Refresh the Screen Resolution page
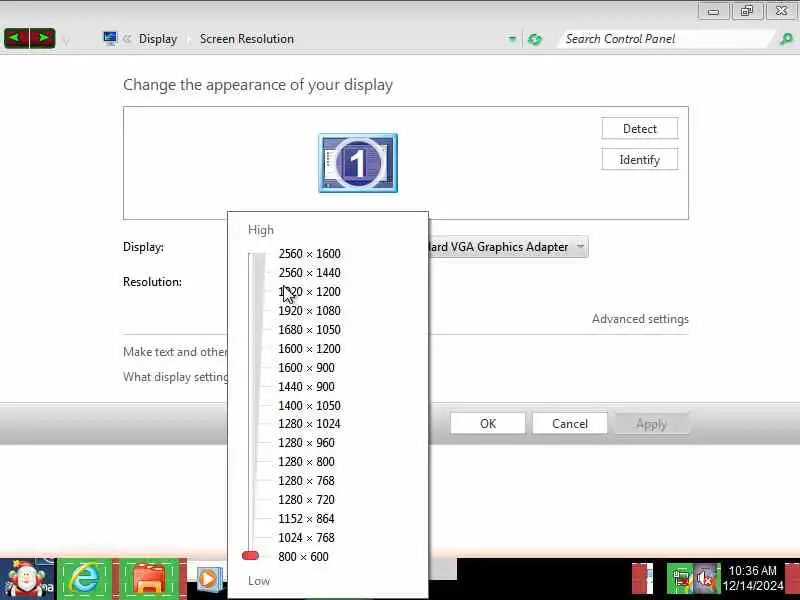The height and width of the screenshot is (600, 800). [x=534, y=39]
